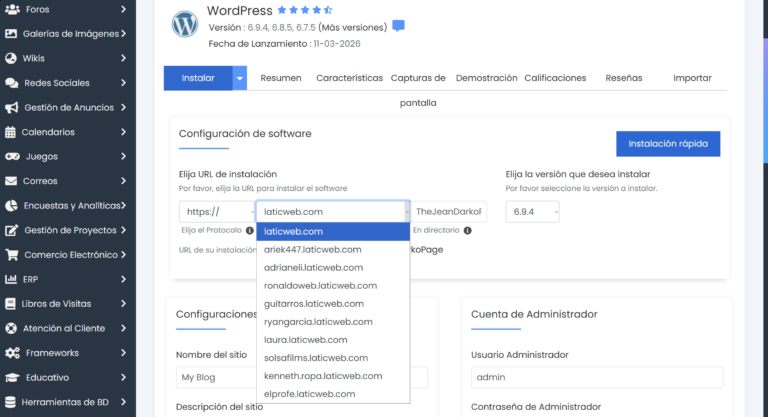The width and height of the screenshot is (768, 417).
Task: Click the Correos envelope icon
Action: click(11, 181)
